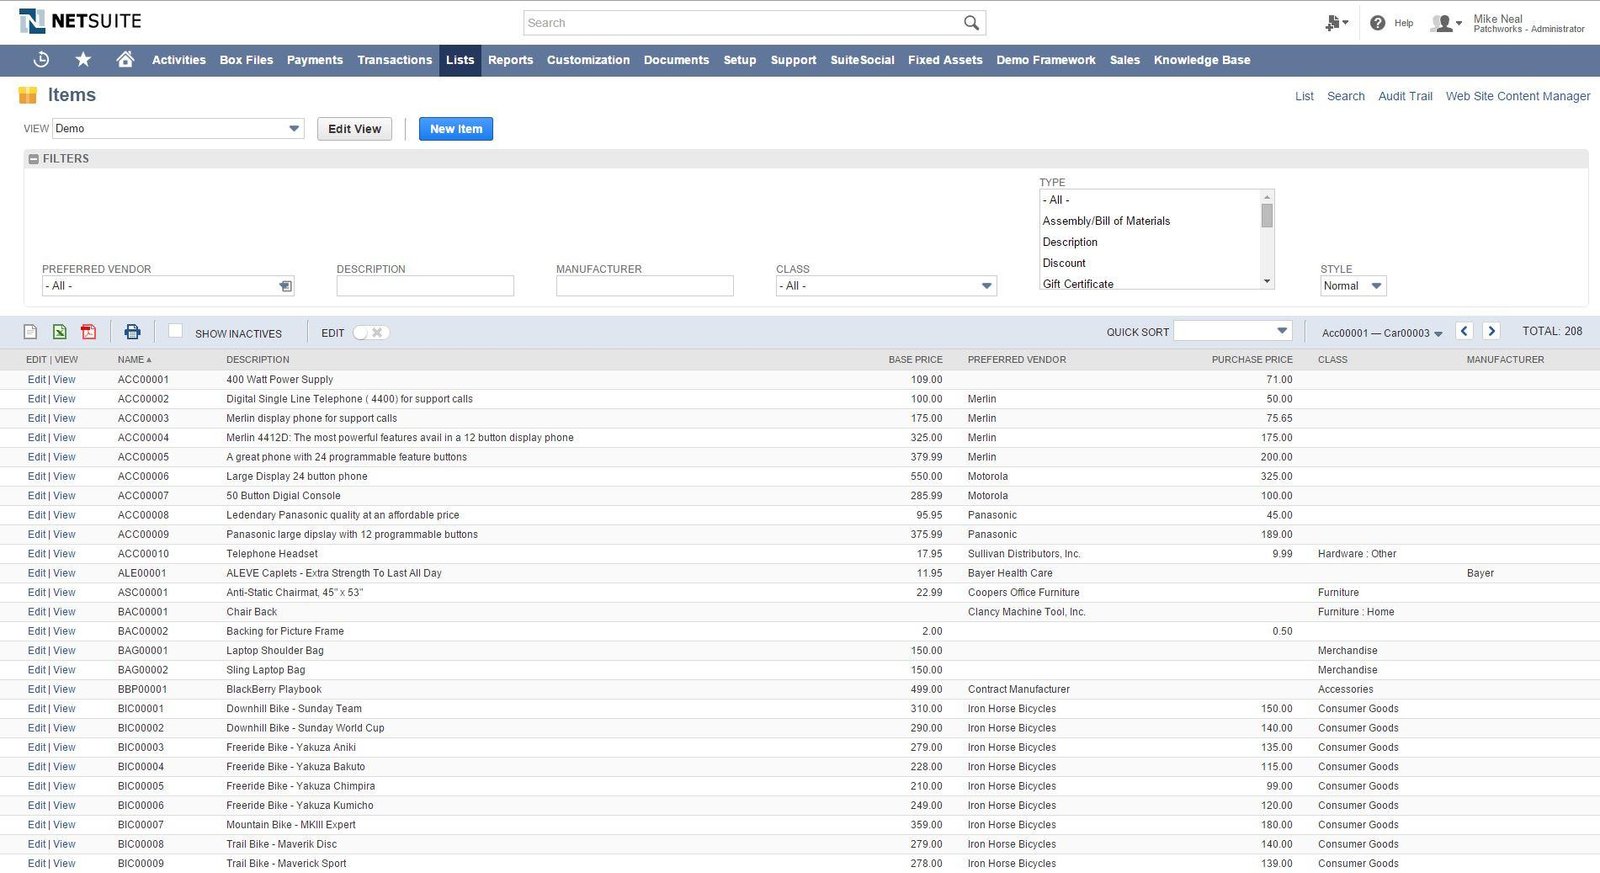The image size is (1600, 873).
Task: Open the Quick Sort dropdown
Action: [1232, 331]
